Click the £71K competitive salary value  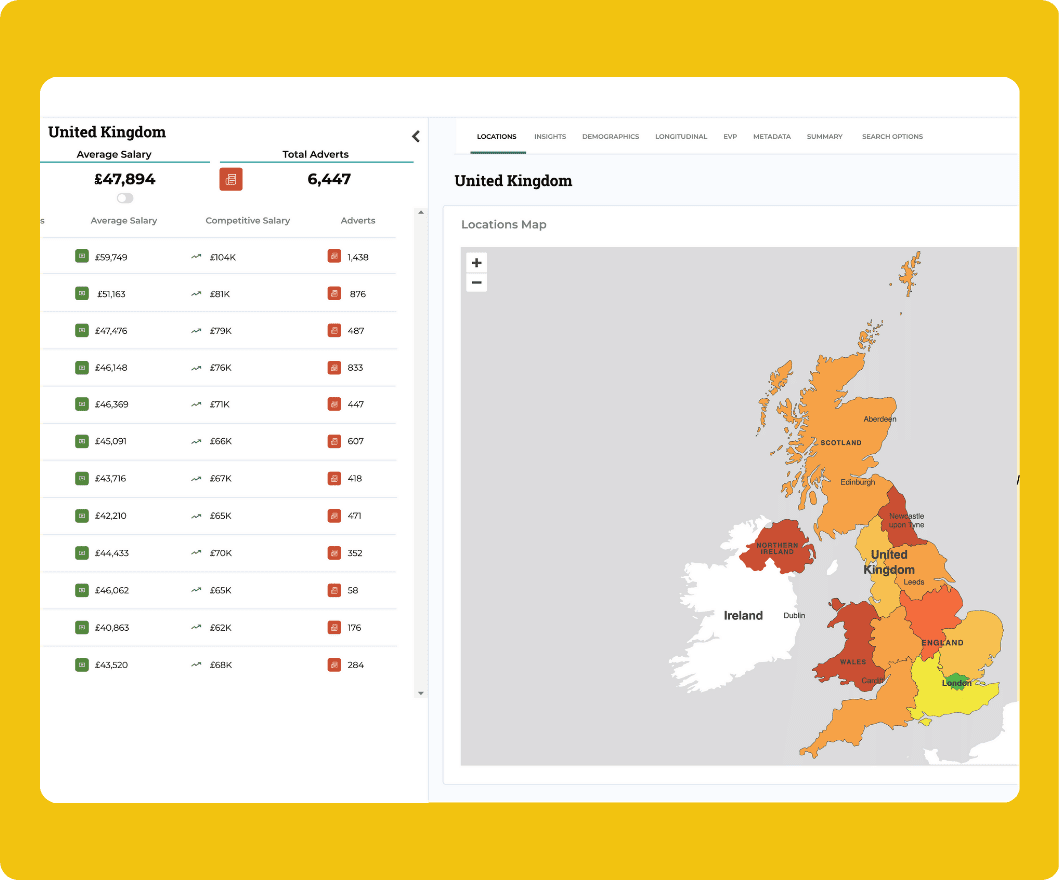tap(220, 404)
